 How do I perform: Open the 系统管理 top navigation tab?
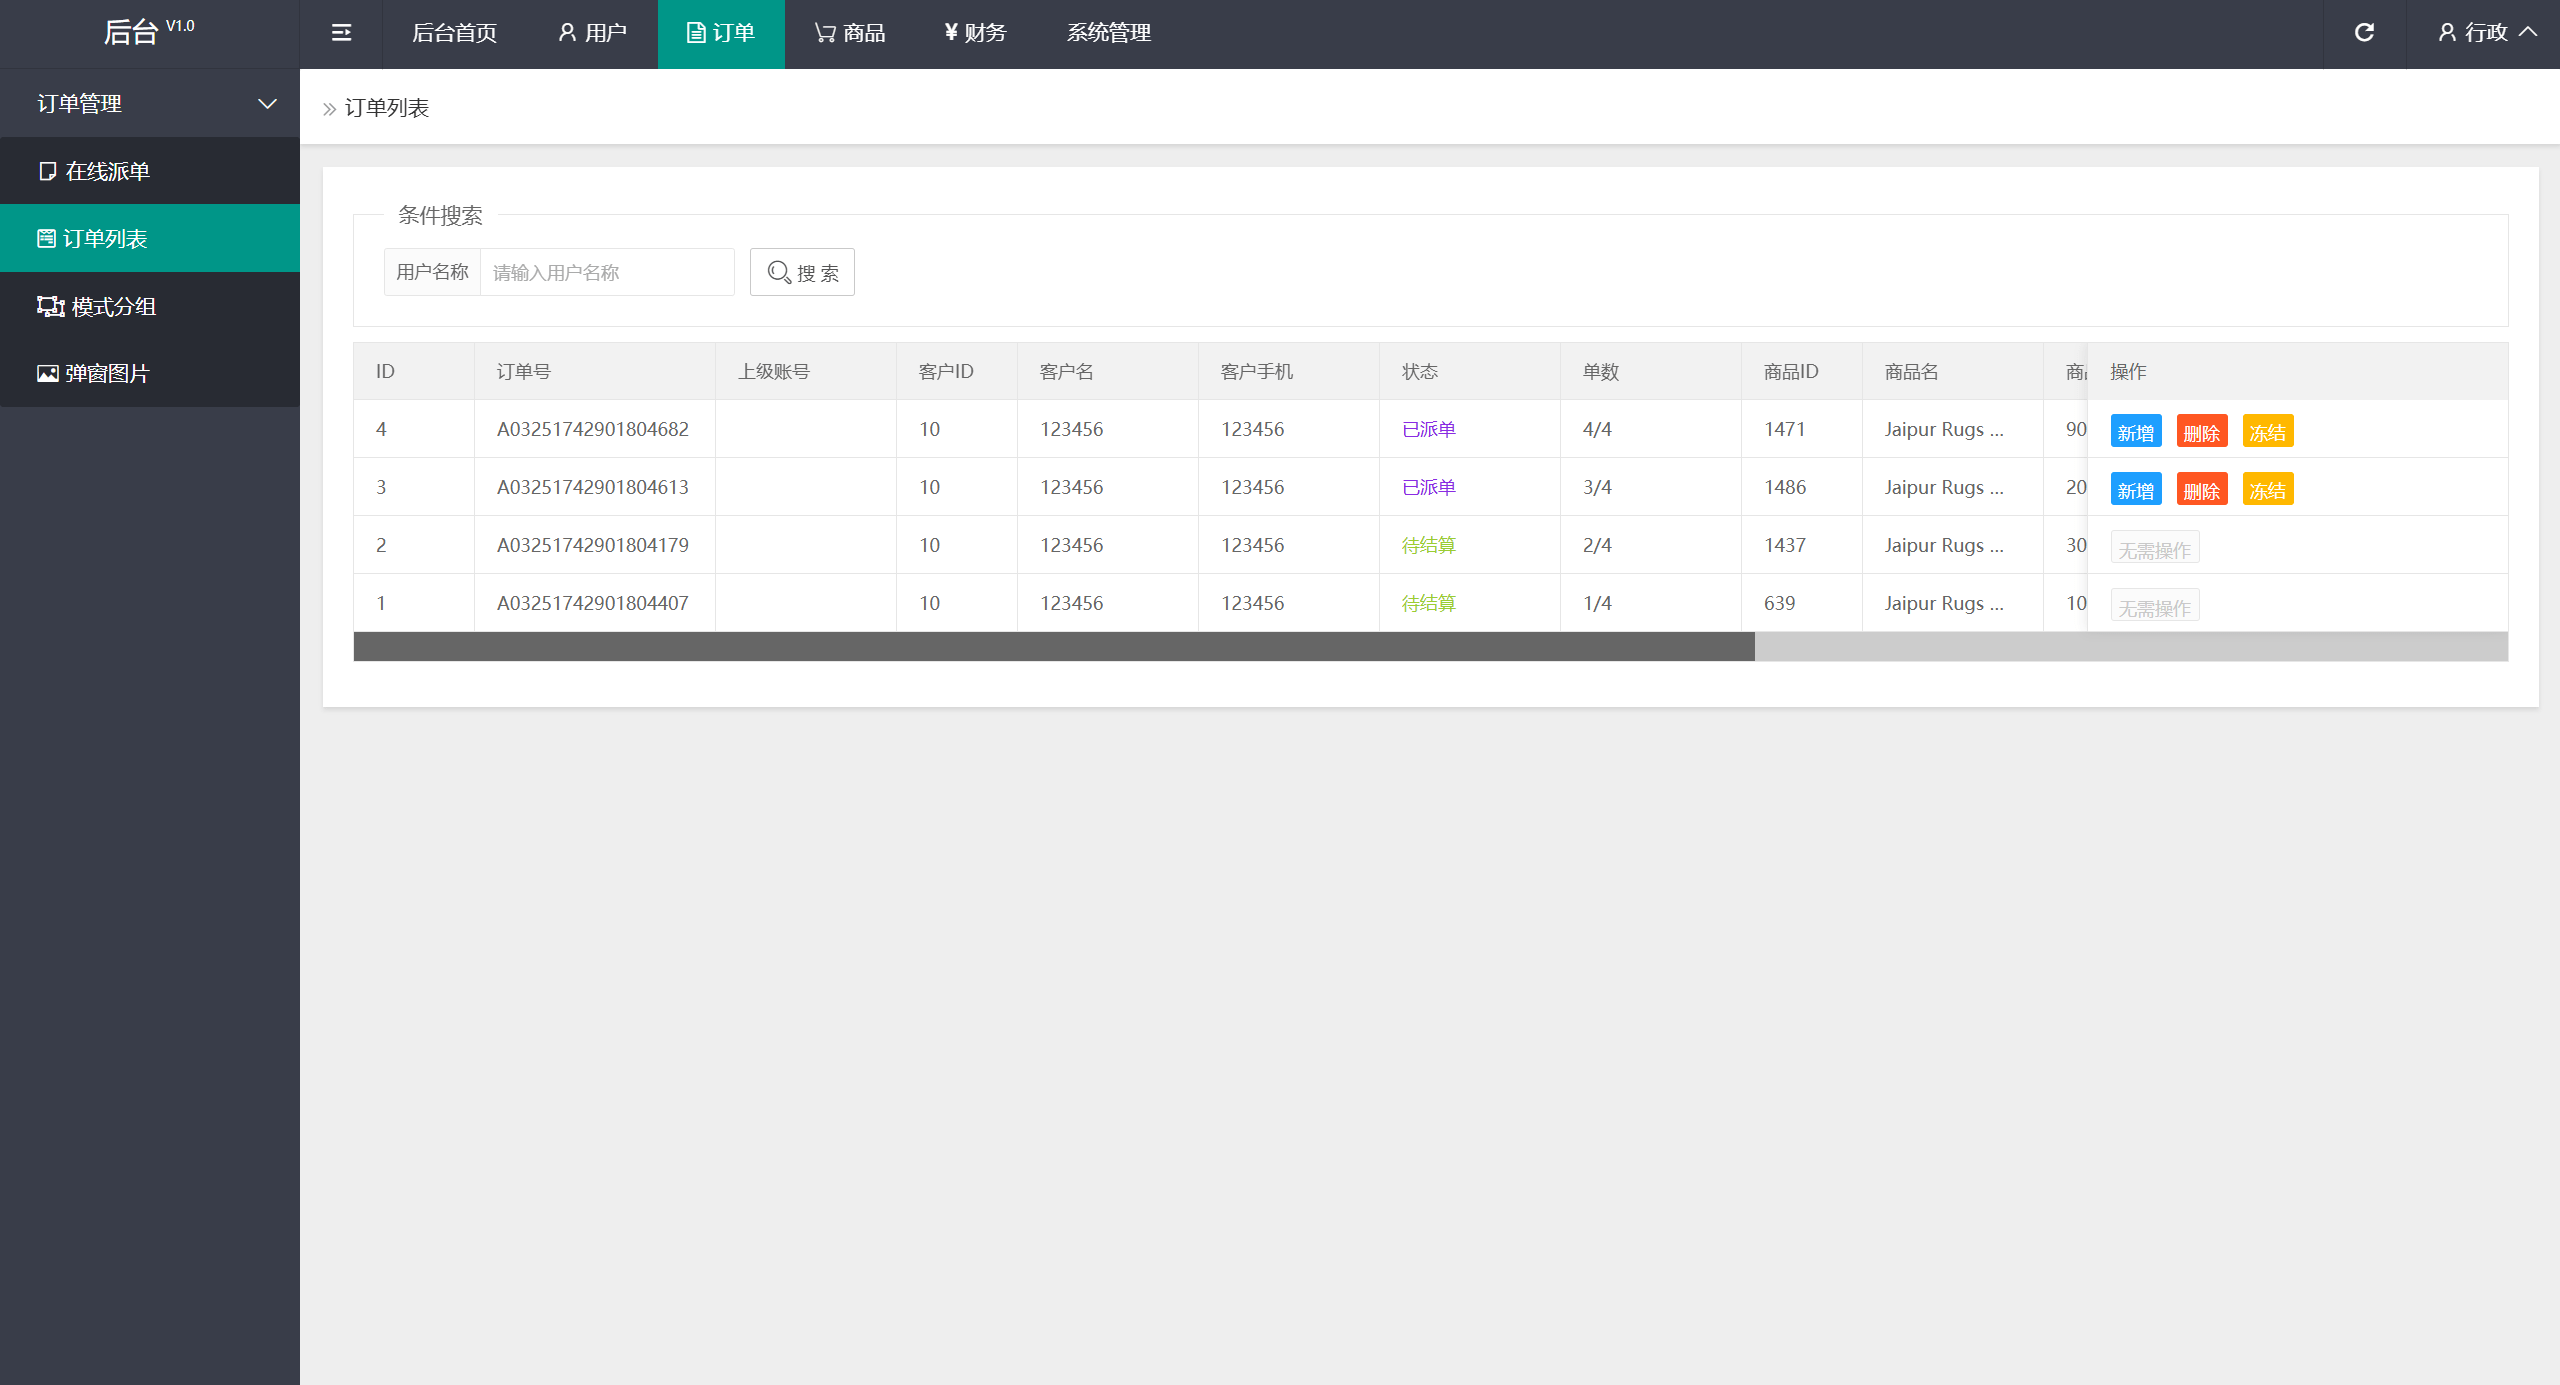(1108, 33)
